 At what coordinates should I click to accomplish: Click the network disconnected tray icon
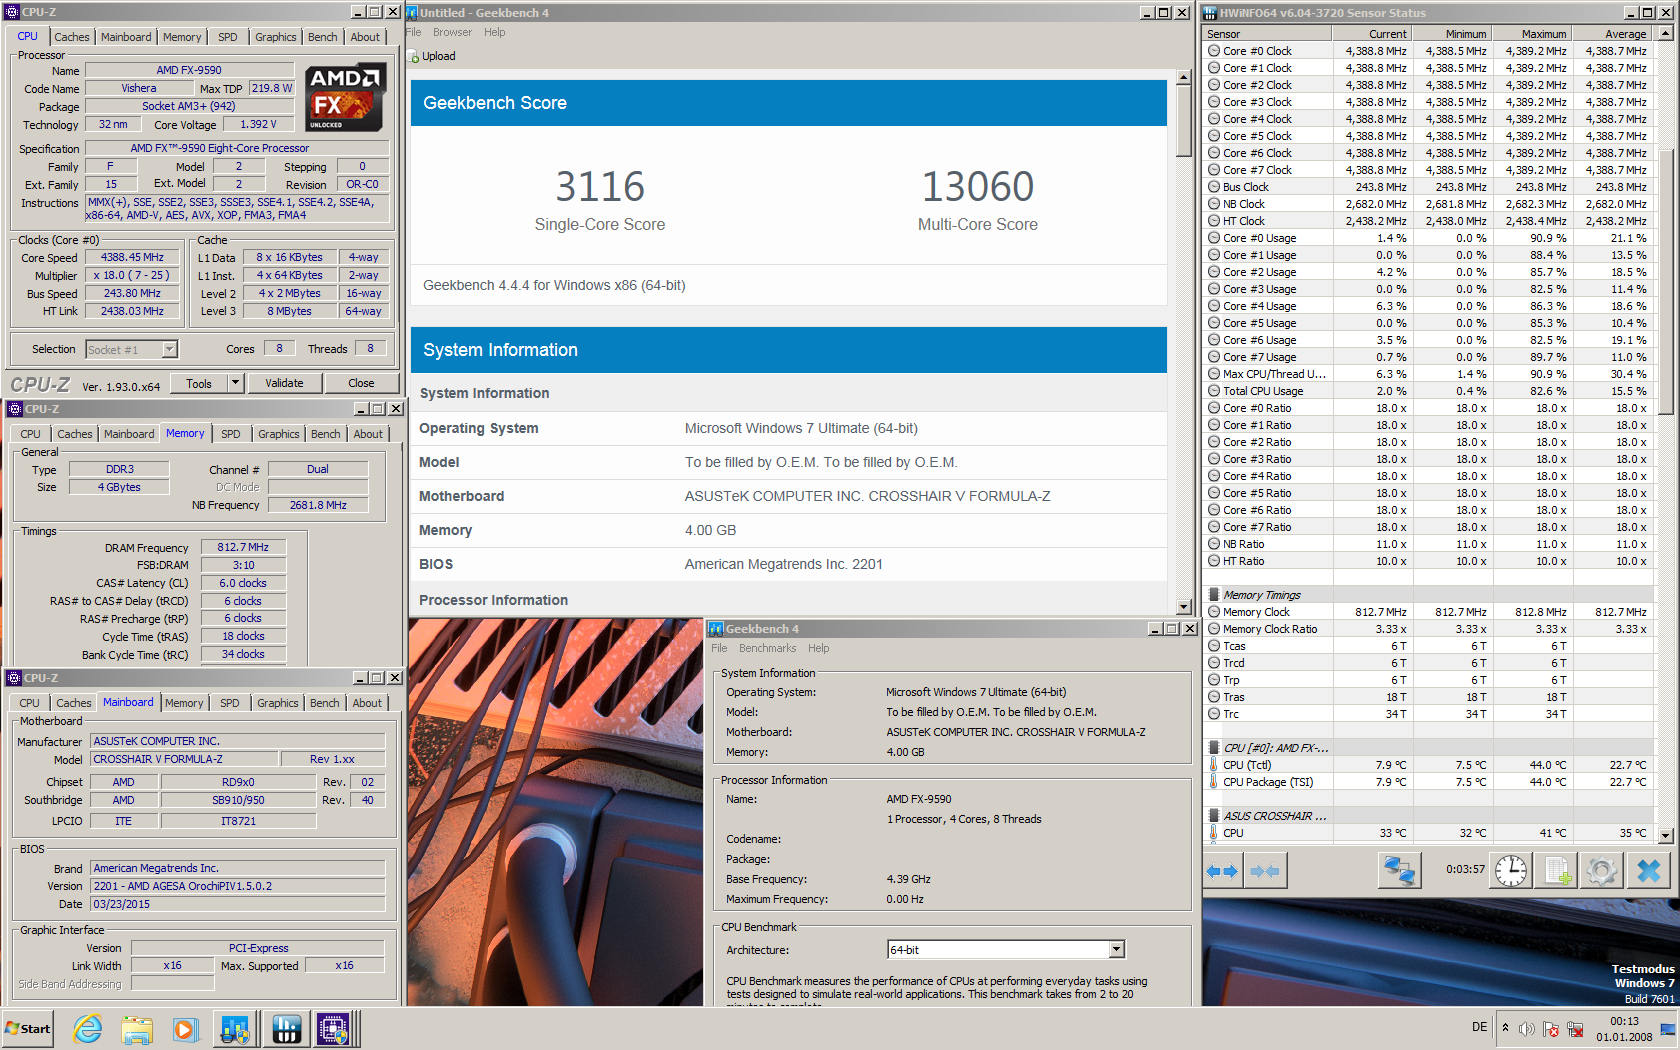[x=1575, y=1029]
